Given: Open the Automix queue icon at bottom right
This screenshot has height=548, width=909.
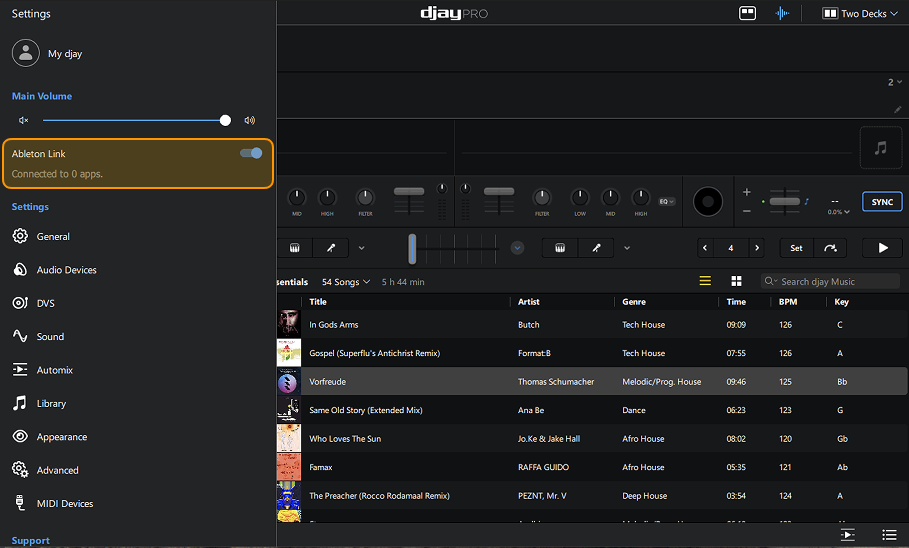Looking at the screenshot, I should [x=848, y=535].
